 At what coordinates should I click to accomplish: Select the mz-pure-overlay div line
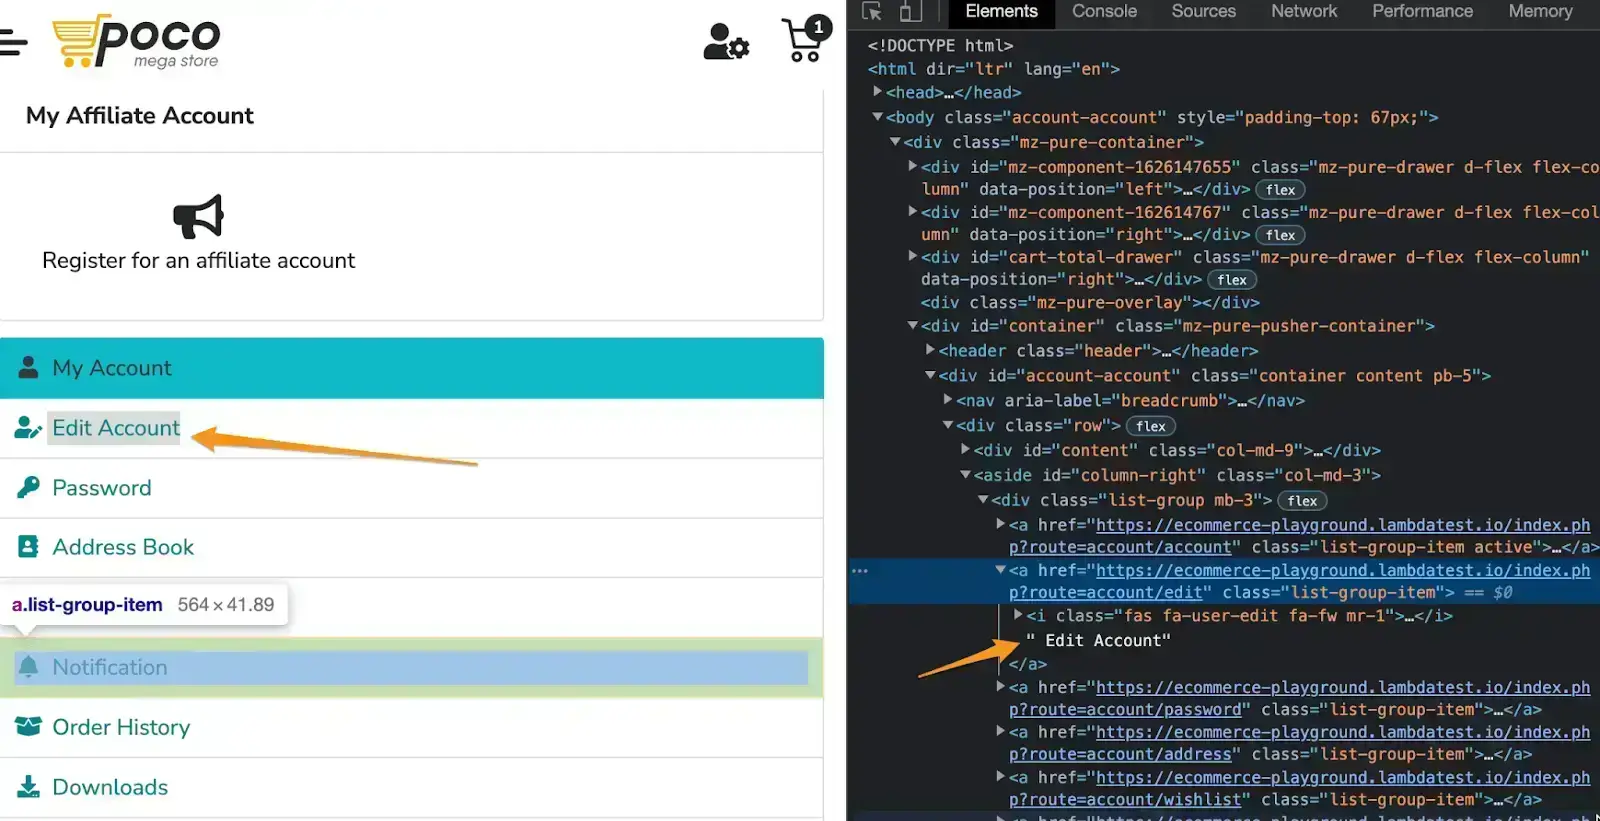(1090, 302)
